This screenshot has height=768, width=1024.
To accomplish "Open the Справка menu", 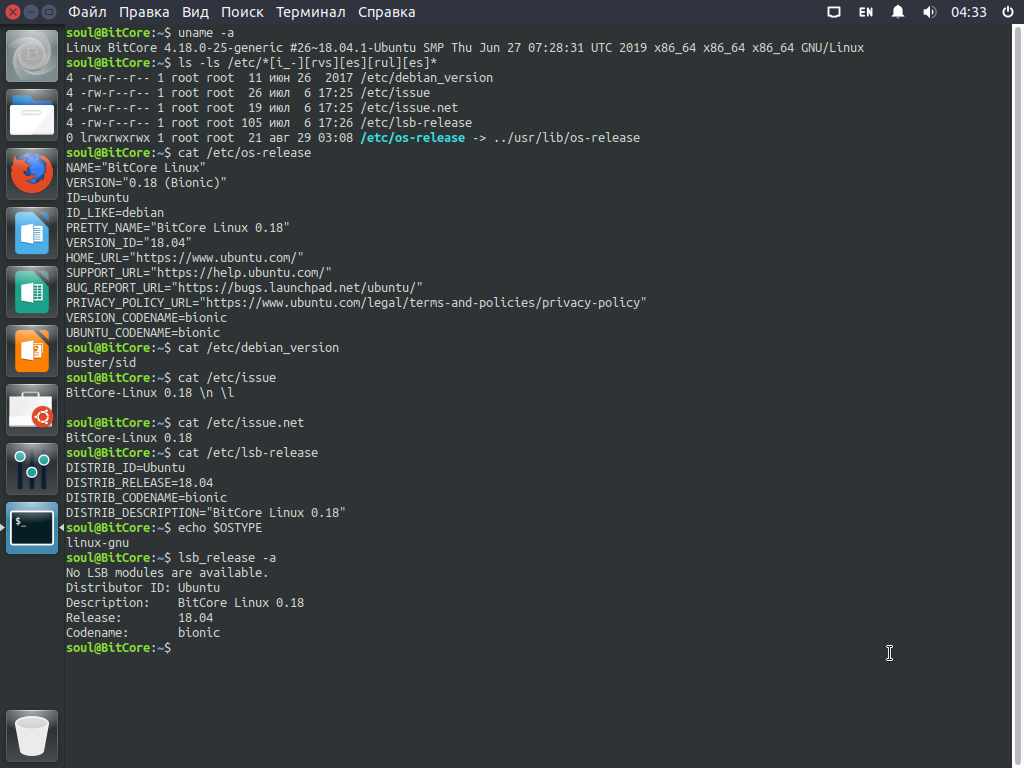I will tap(386, 12).
